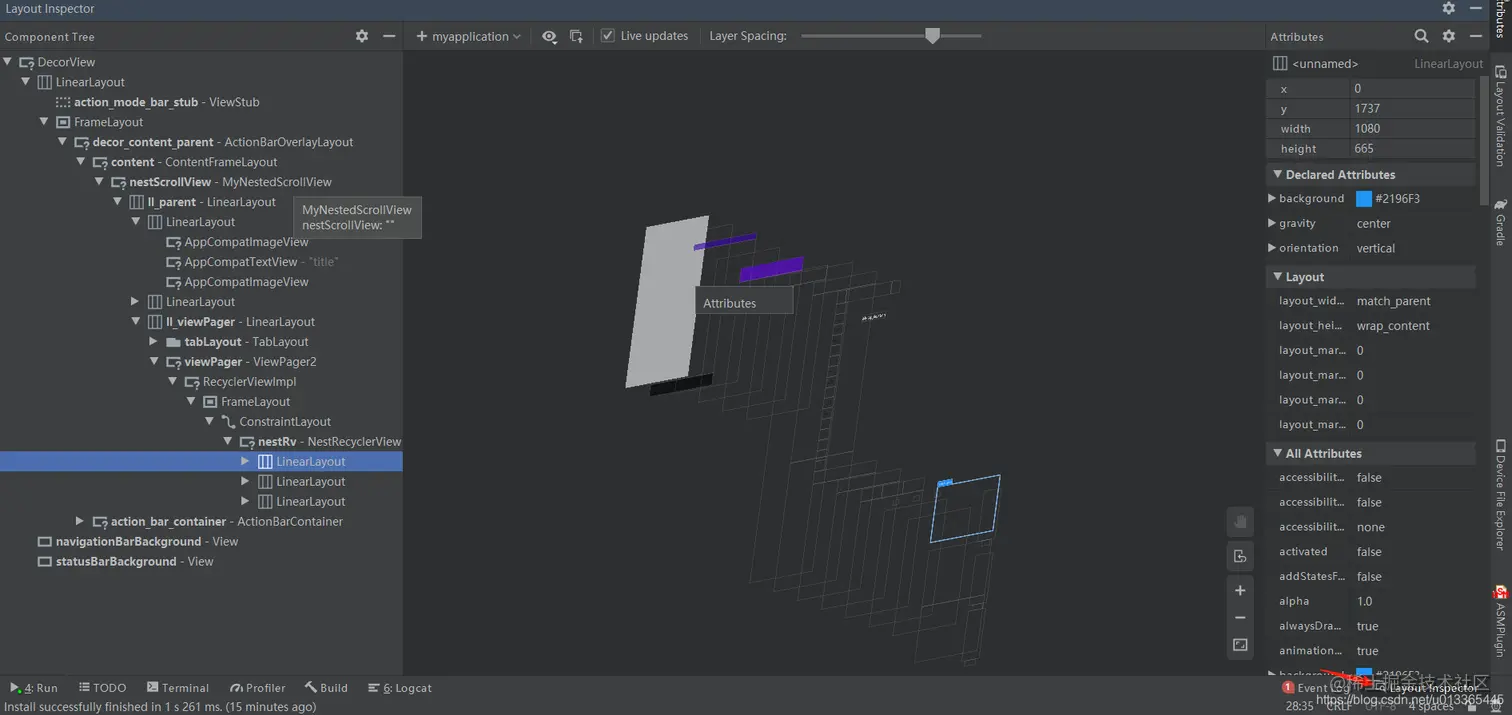Open the myapplication process dropdown
Image resolution: width=1512 pixels, height=715 pixels.
pyautogui.click(x=469, y=36)
